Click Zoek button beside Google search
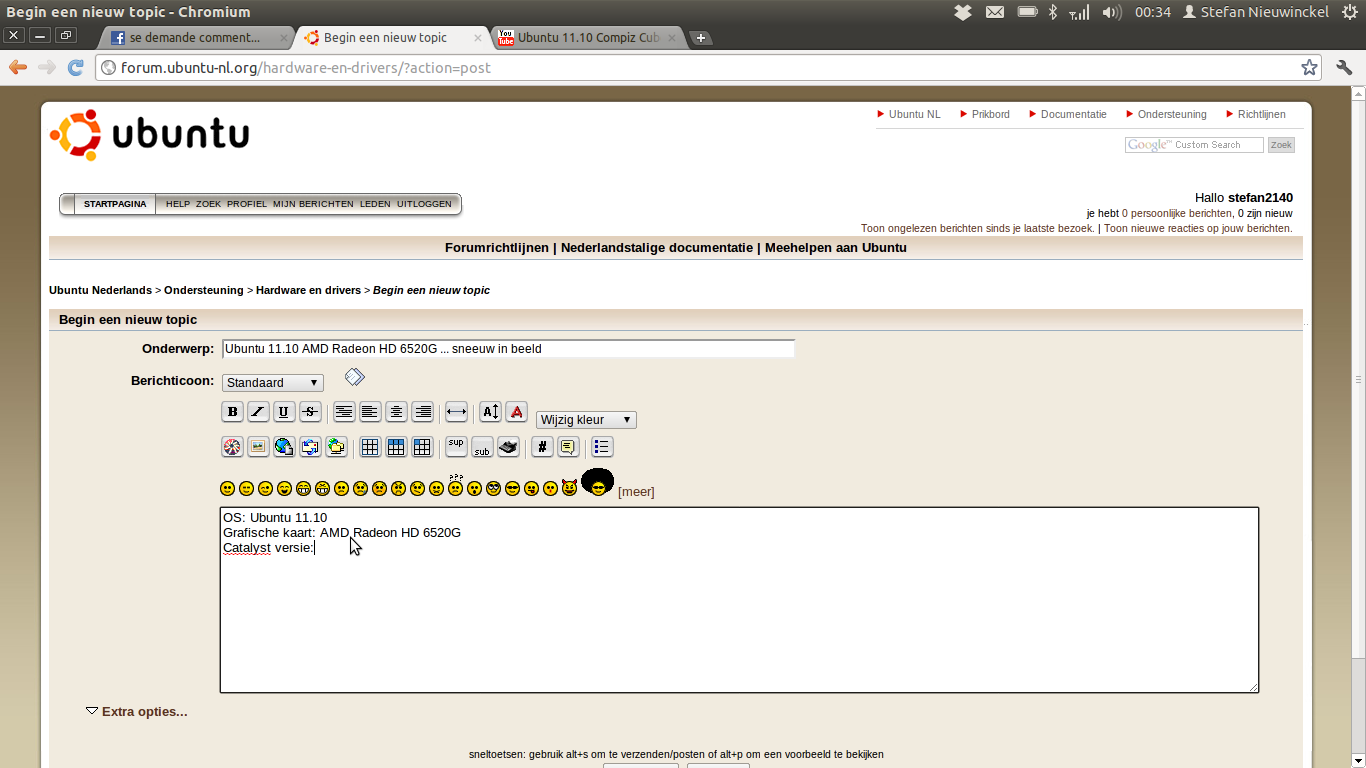The height and width of the screenshot is (768, 1366). (1281, 145)
